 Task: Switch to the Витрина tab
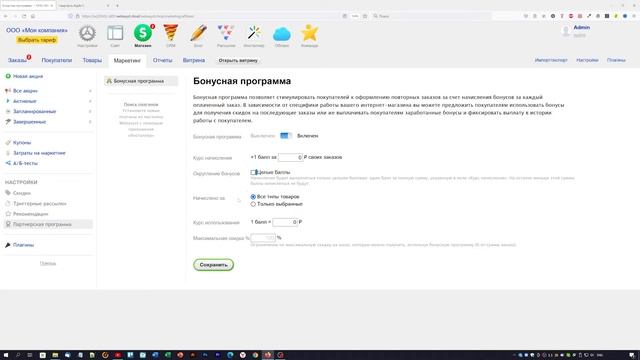(x=194, y=60)
